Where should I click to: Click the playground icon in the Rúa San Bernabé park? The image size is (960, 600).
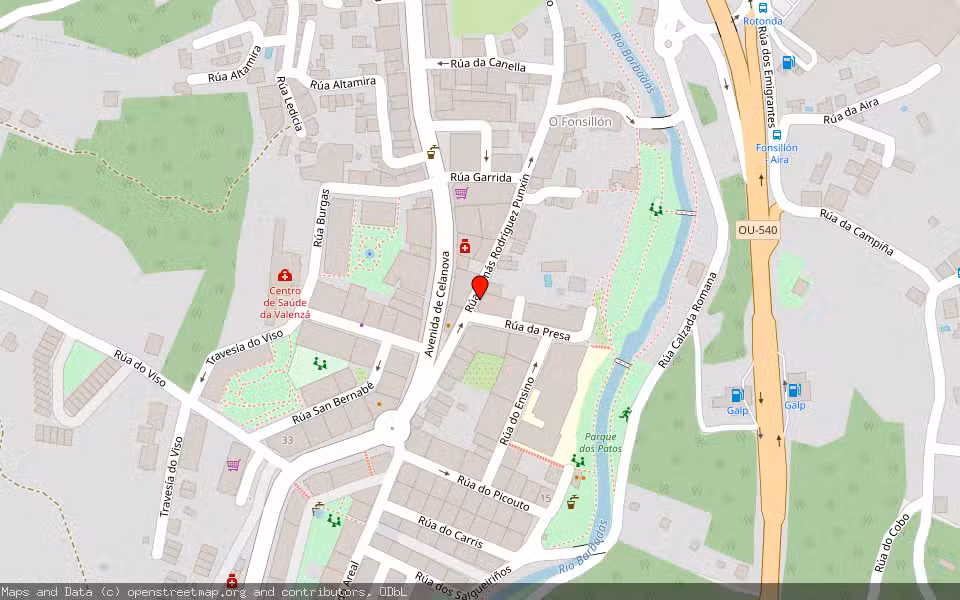click(x=320, y=364)
